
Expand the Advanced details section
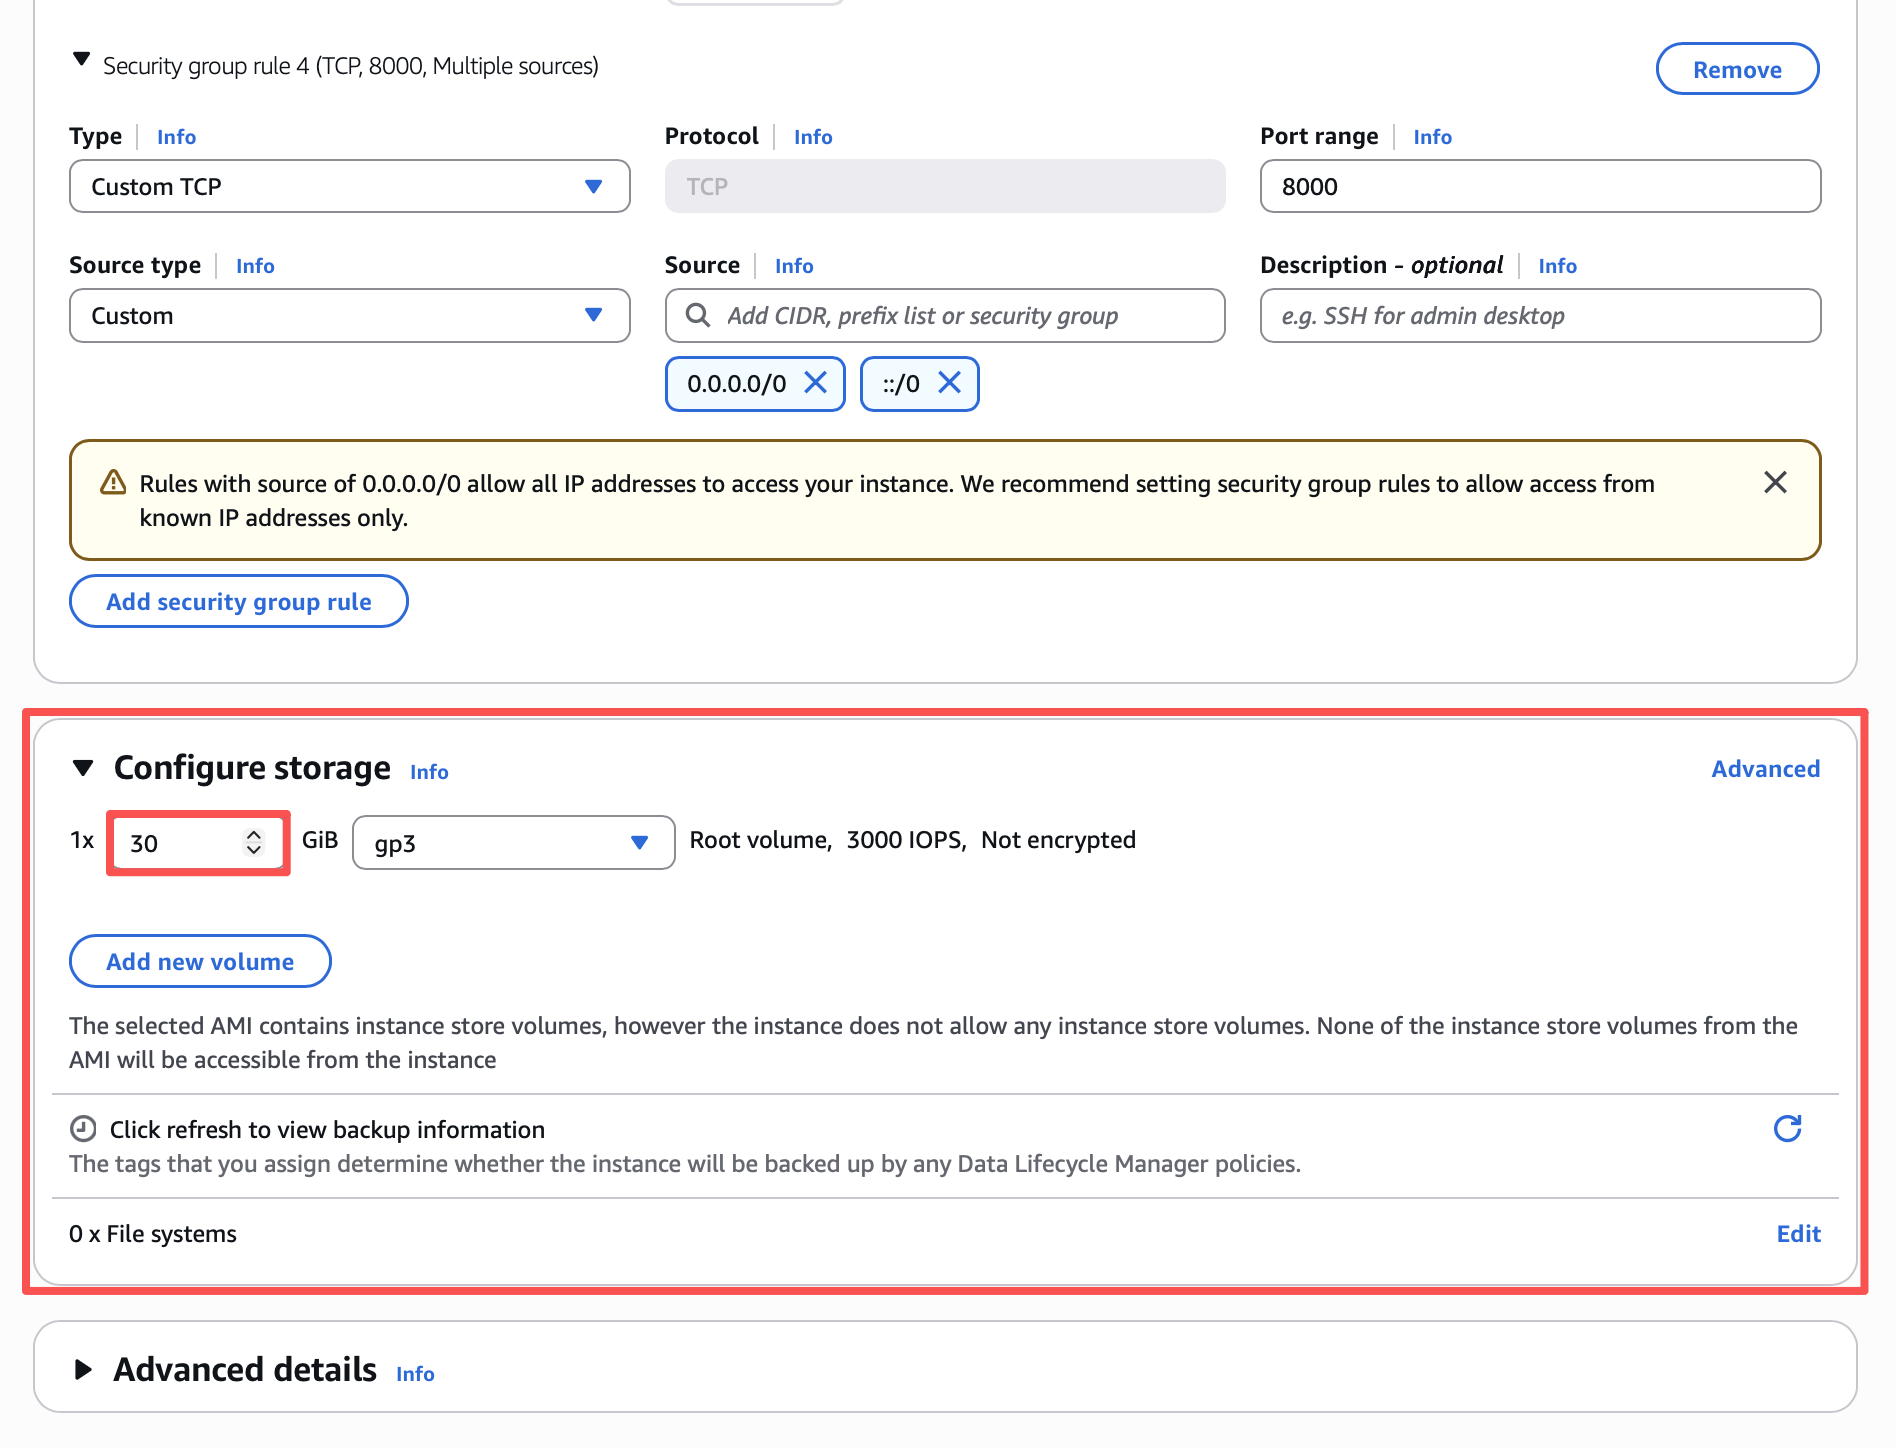click(83, 1369)
